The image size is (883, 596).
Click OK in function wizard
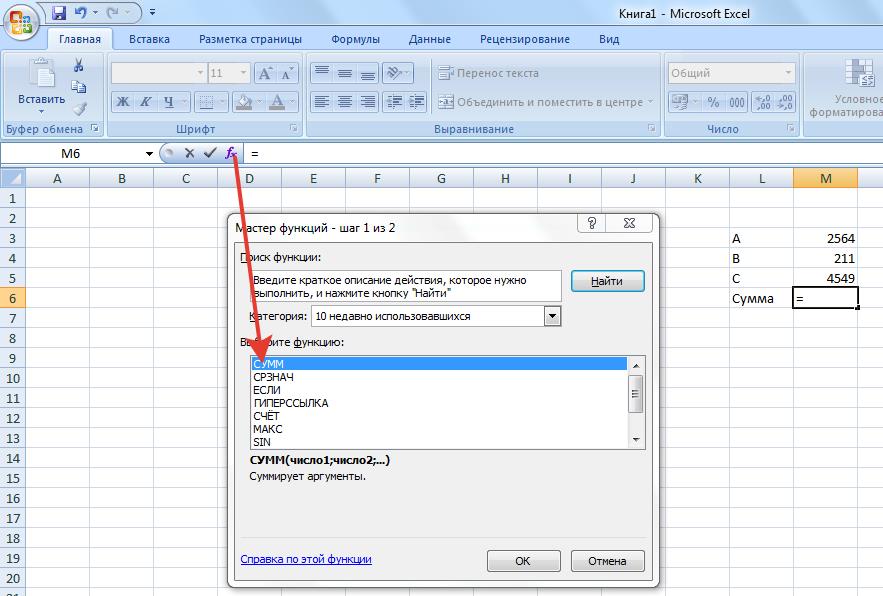[523, 561]
